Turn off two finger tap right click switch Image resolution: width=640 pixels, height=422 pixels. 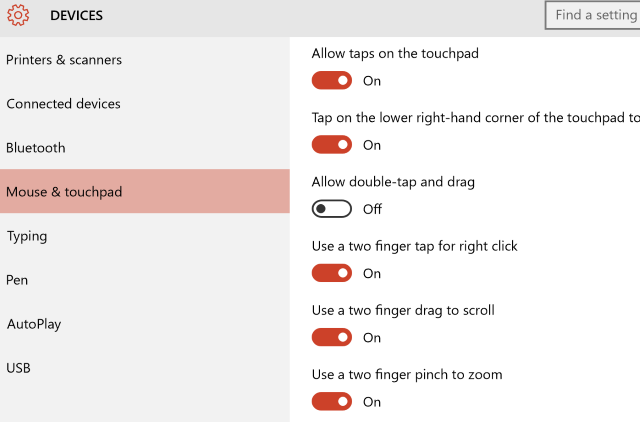pyautogui.click(x=332, y=273)
